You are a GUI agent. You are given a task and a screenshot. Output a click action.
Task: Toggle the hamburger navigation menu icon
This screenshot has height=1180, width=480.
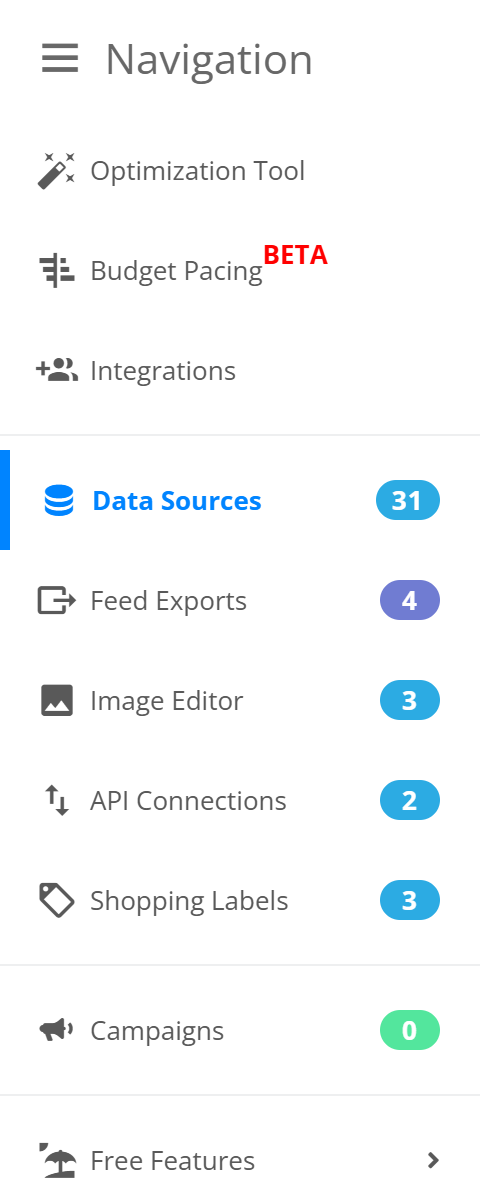tap(59, 59)
